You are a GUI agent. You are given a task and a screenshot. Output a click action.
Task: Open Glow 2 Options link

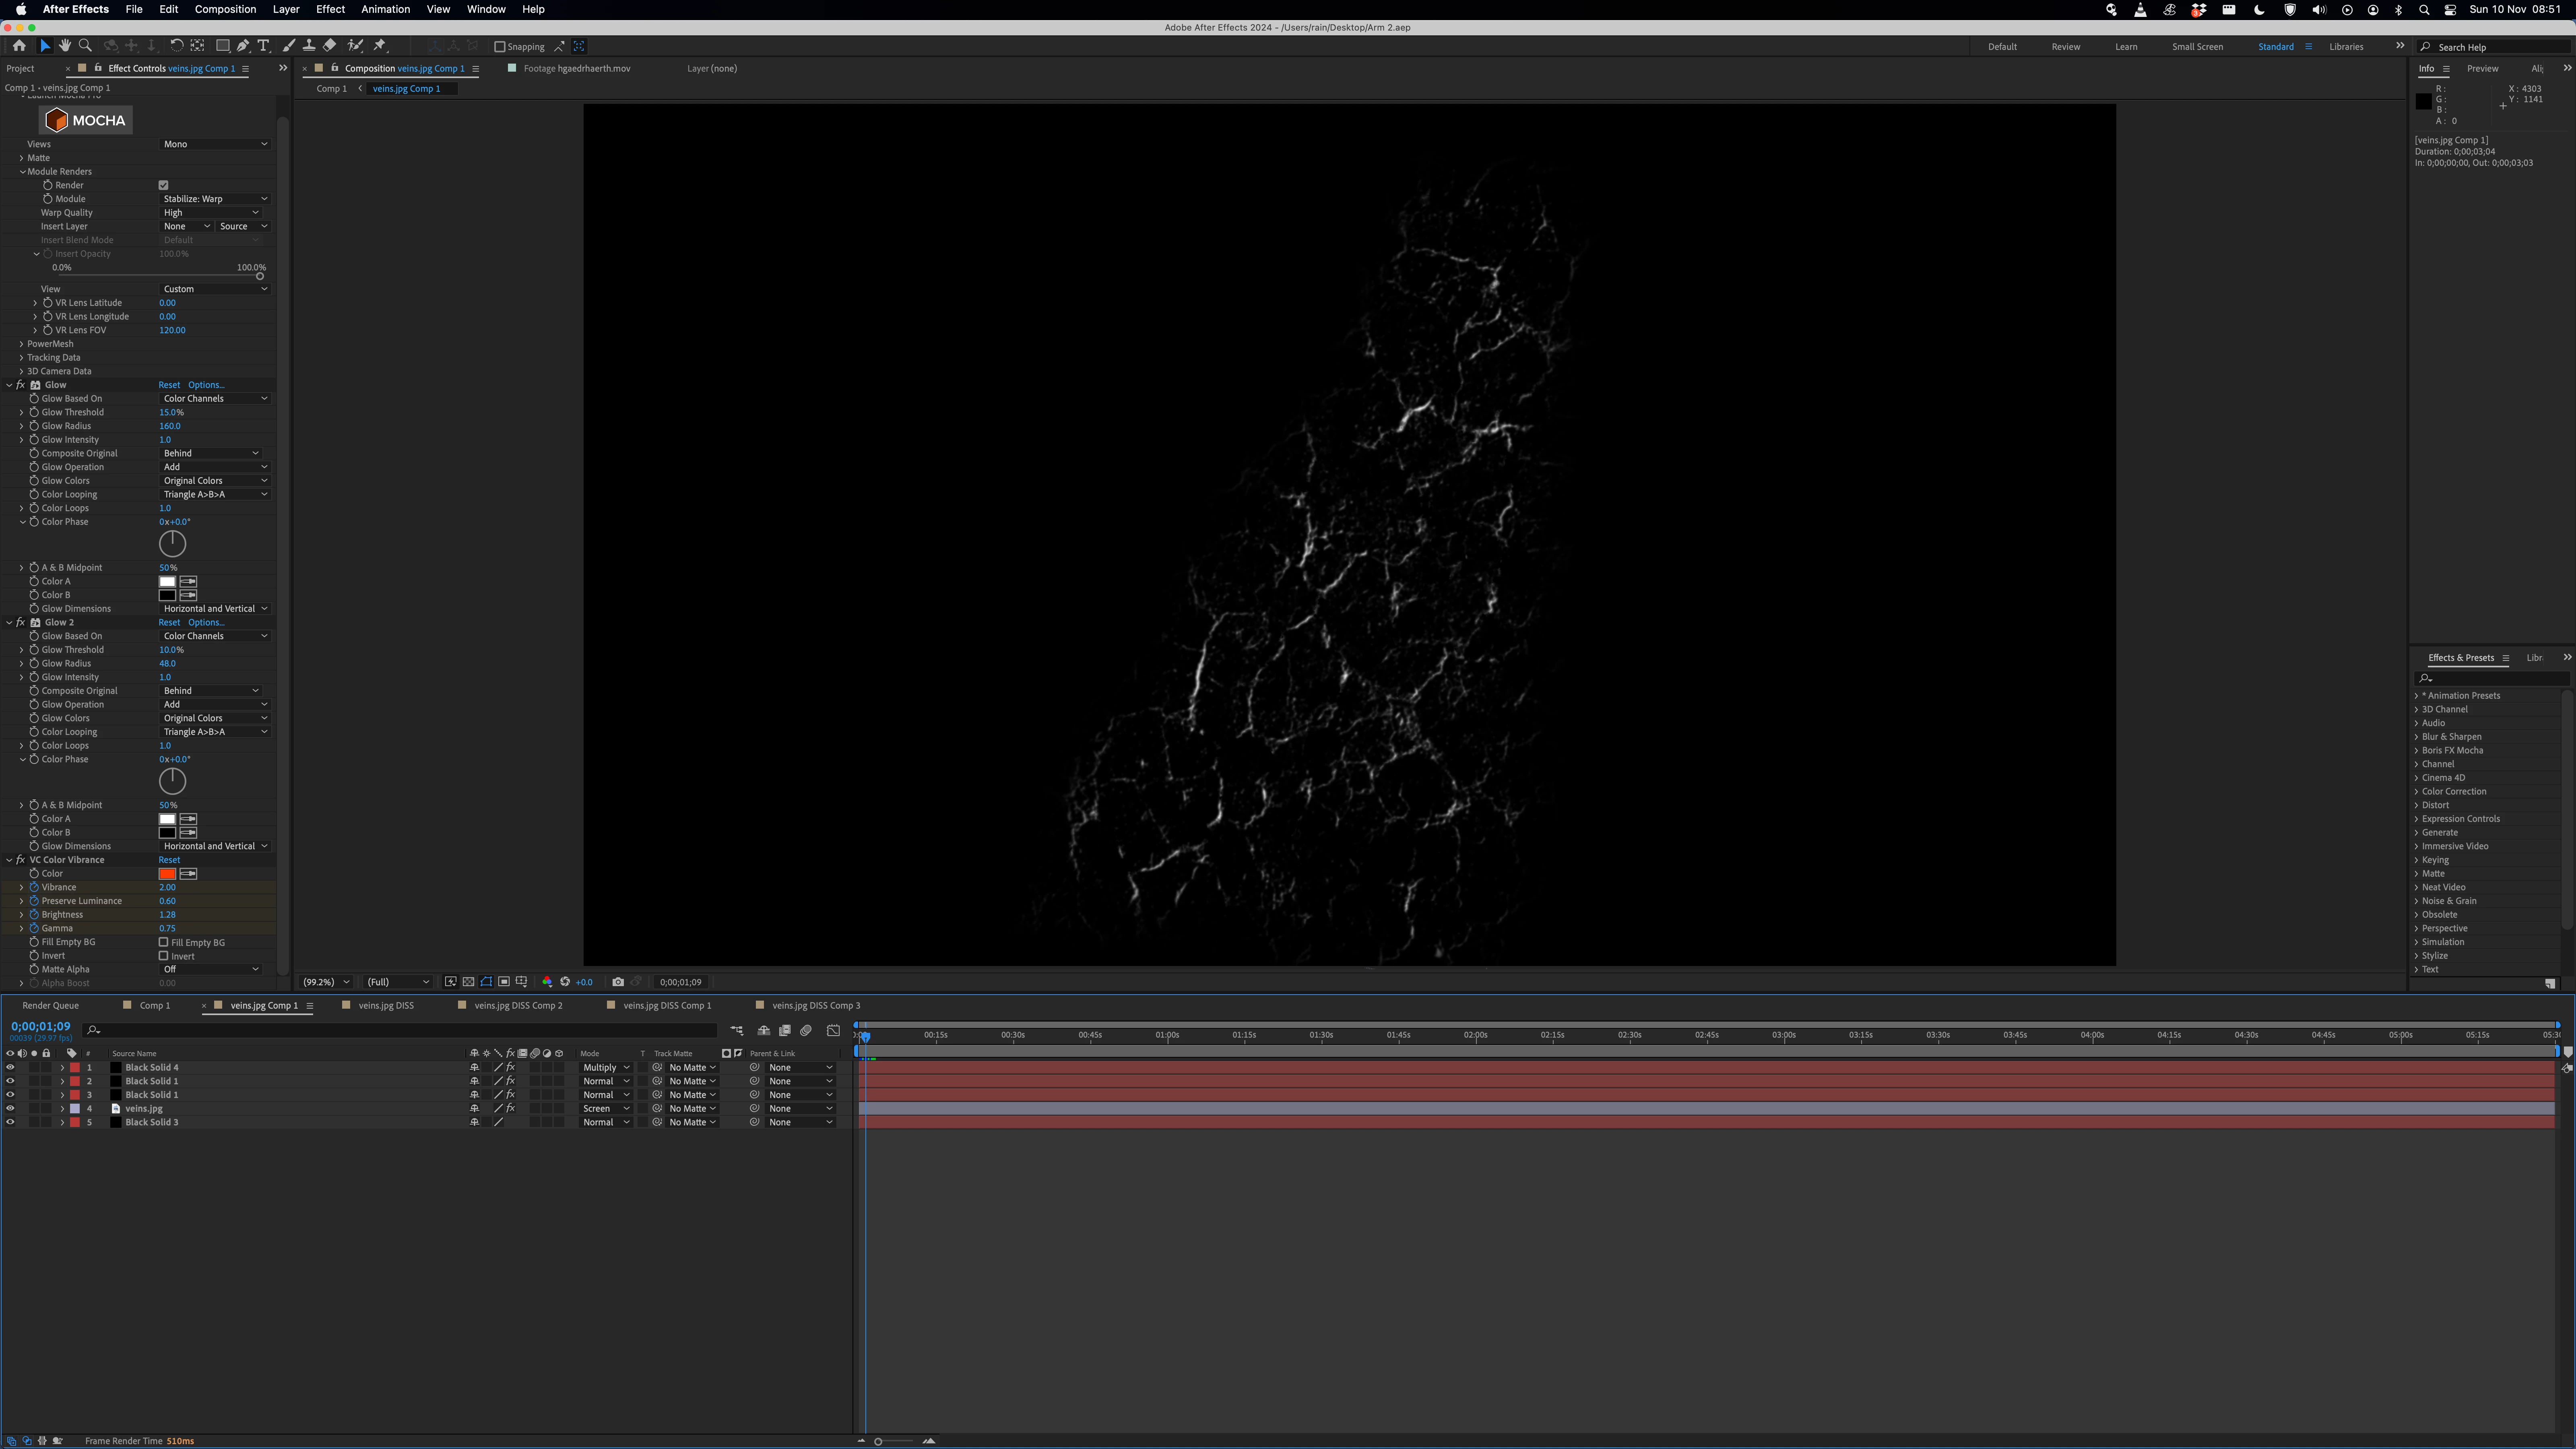pyautogui.click(x=206, y=622)
